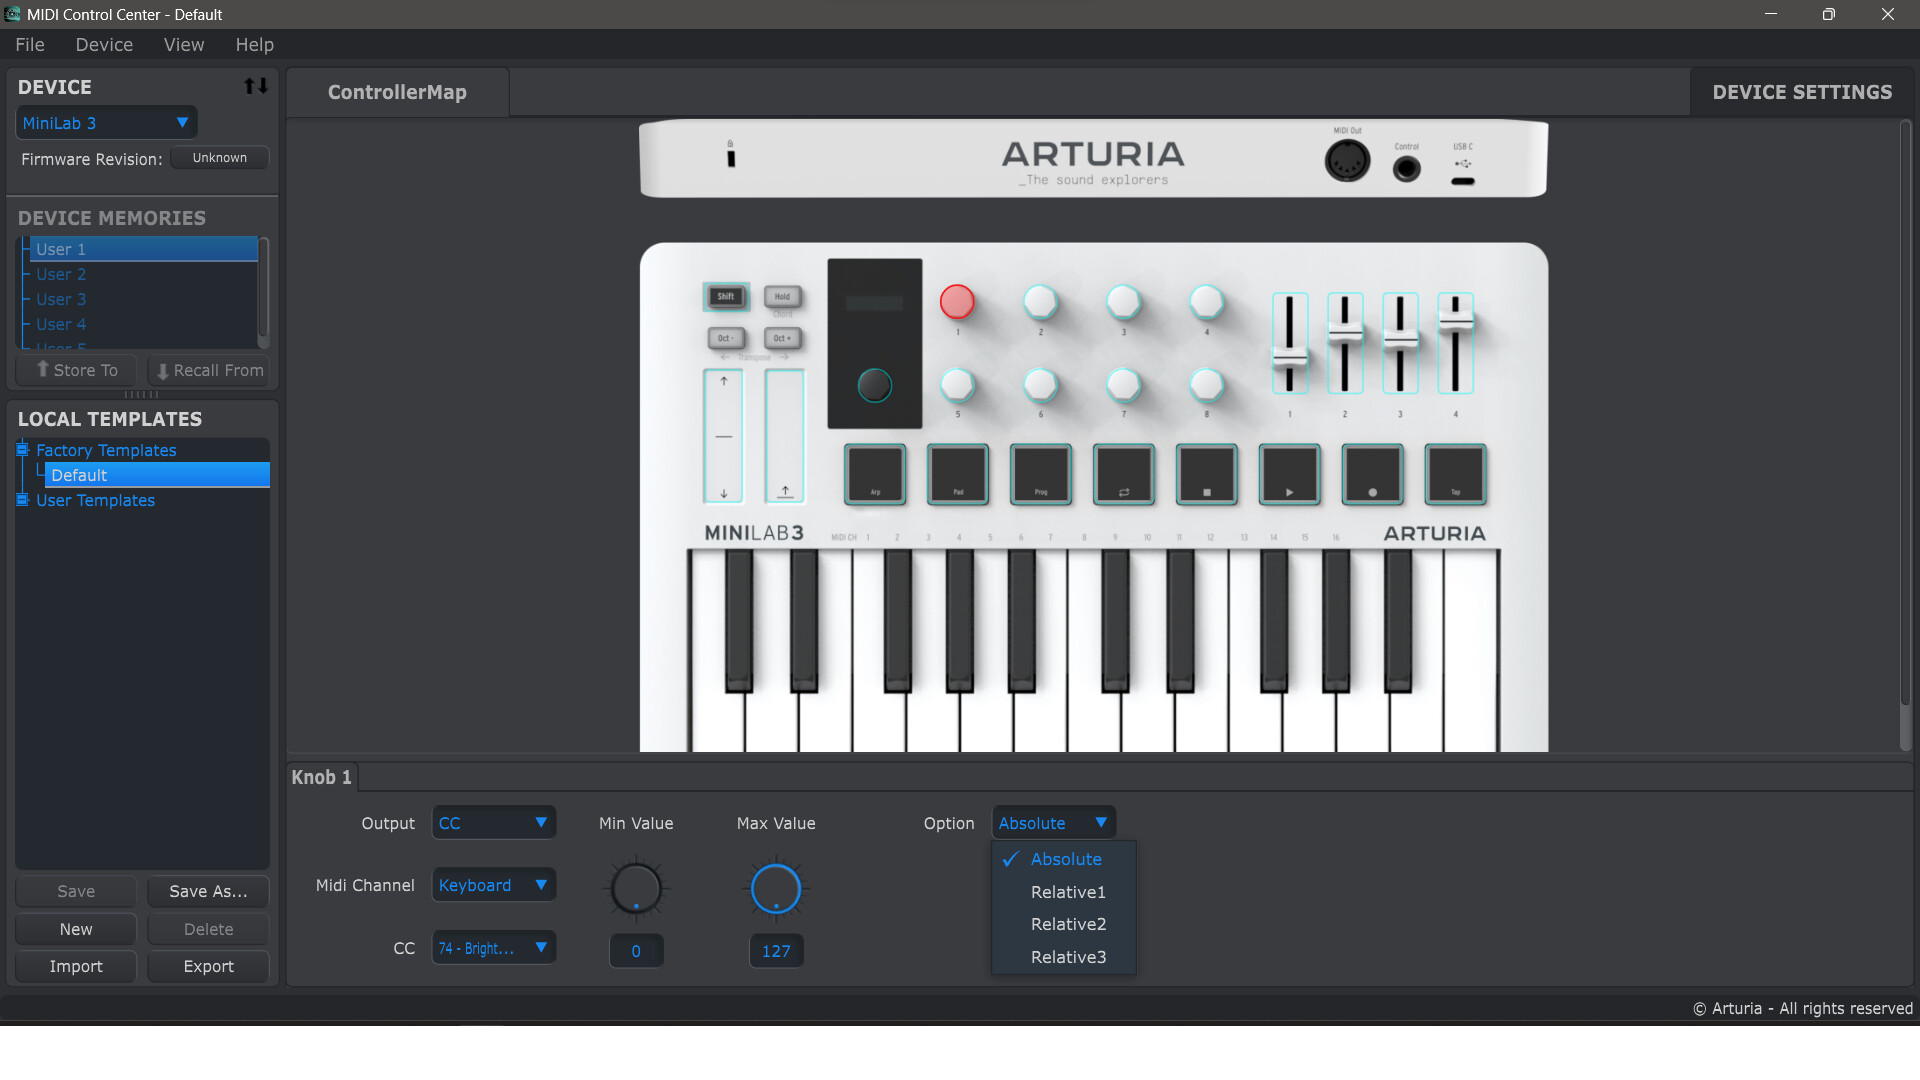Select the Tap pad
1920x1080 pixels.
[1456, 474]
